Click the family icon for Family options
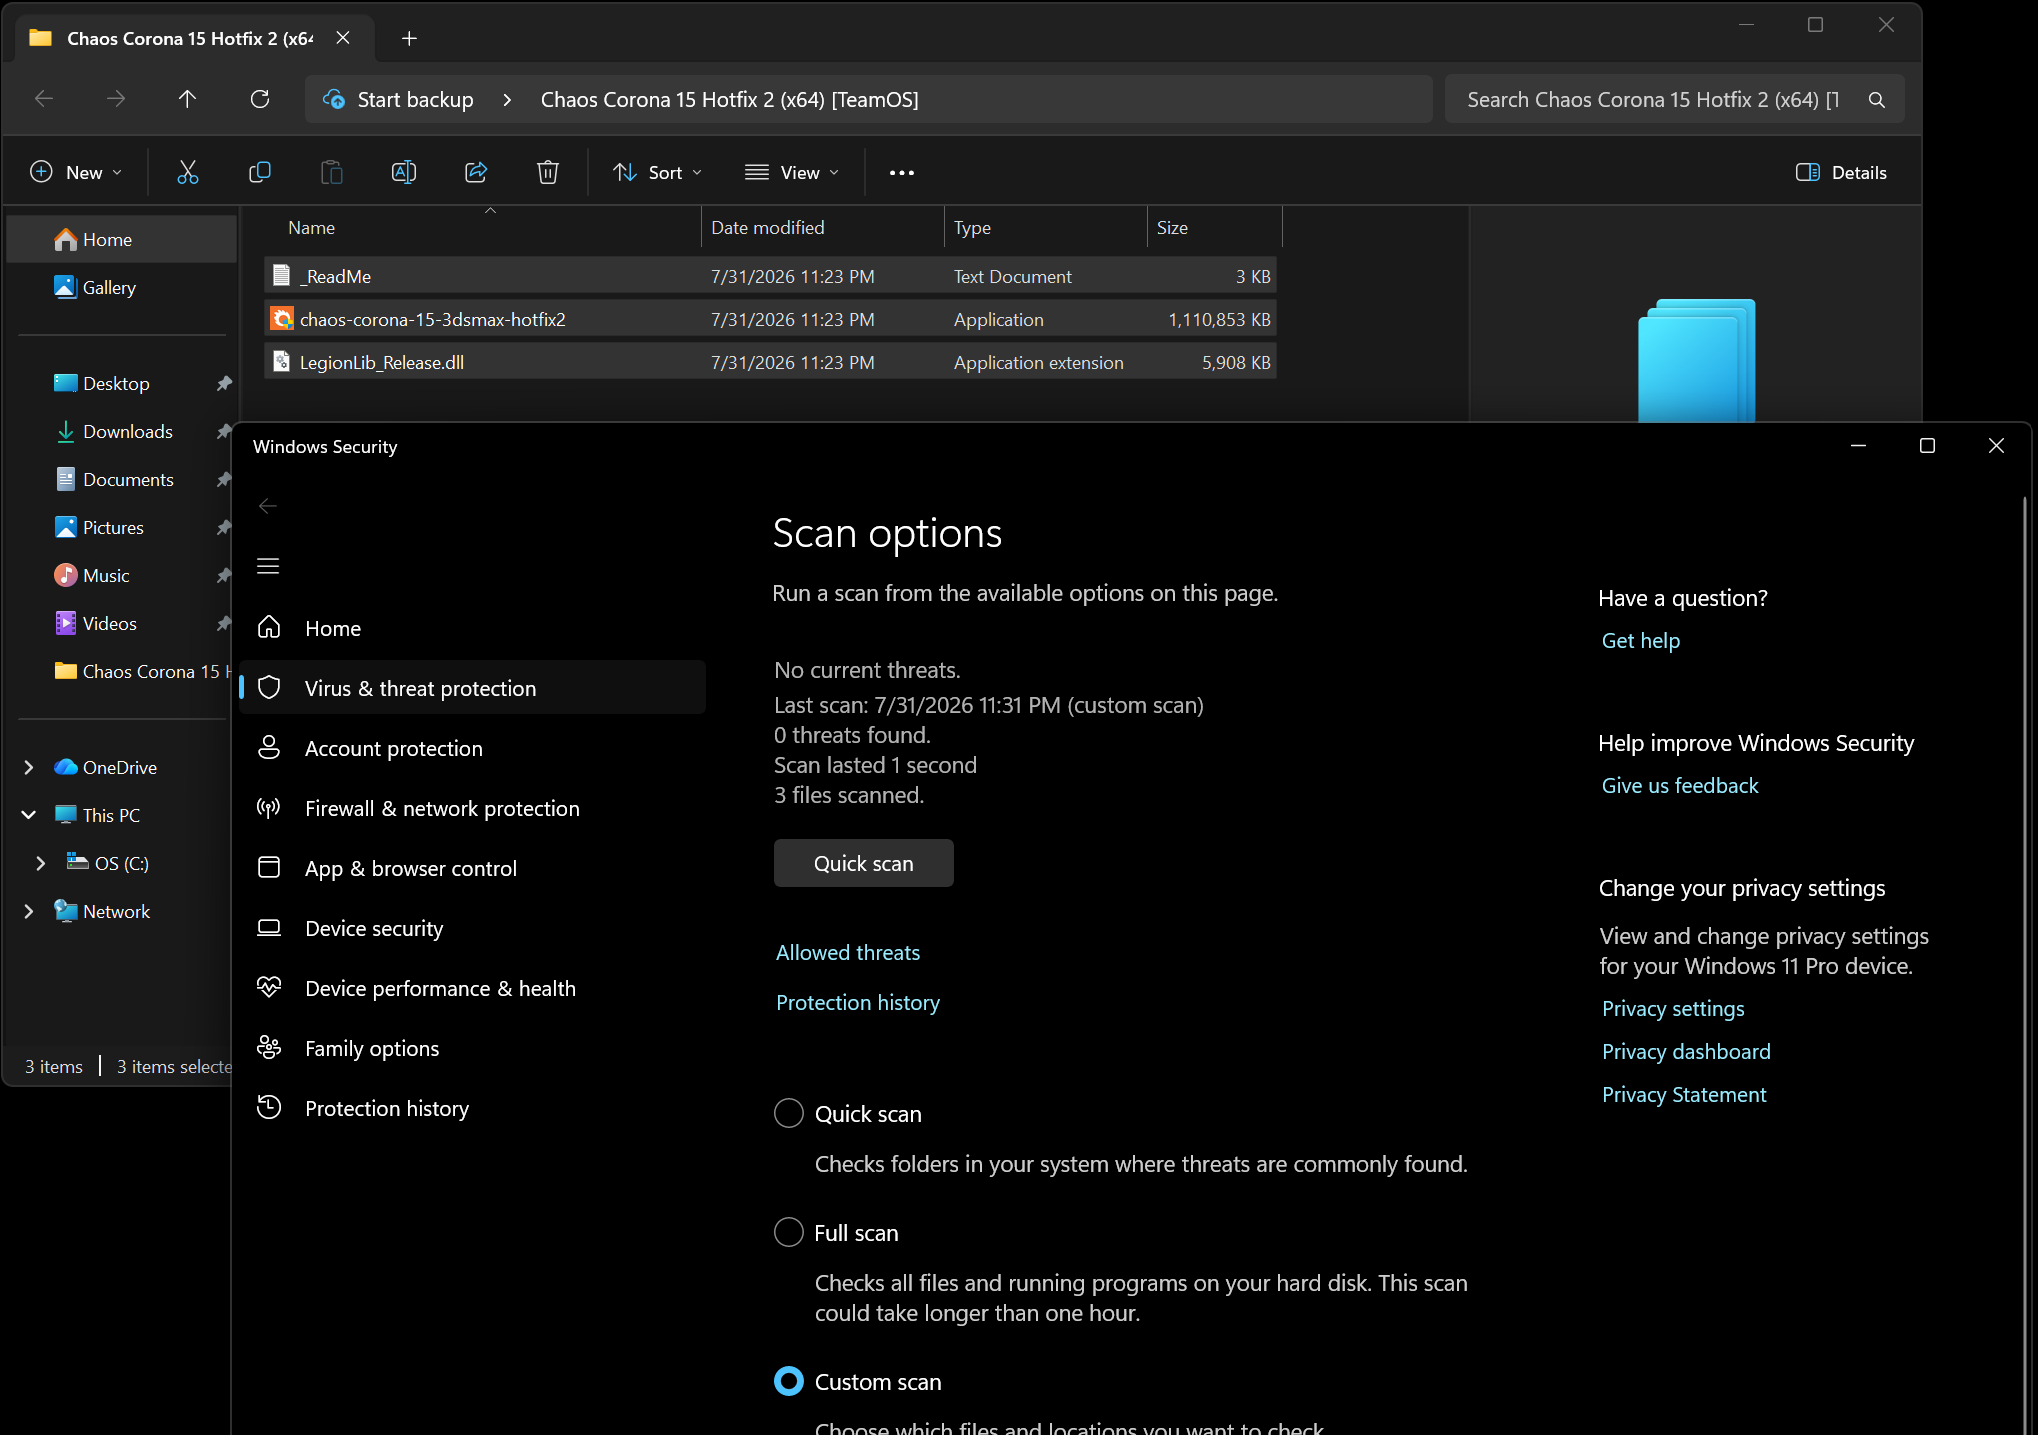This screenshot has height=1435, width=2038. click(269, 1048)
